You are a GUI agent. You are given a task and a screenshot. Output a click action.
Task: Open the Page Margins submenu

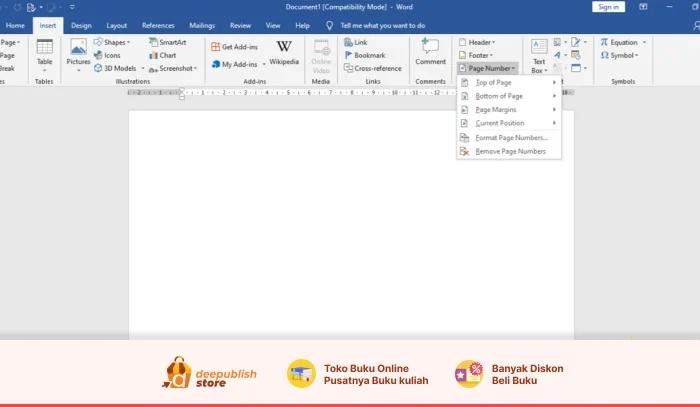tap(509, 109)
